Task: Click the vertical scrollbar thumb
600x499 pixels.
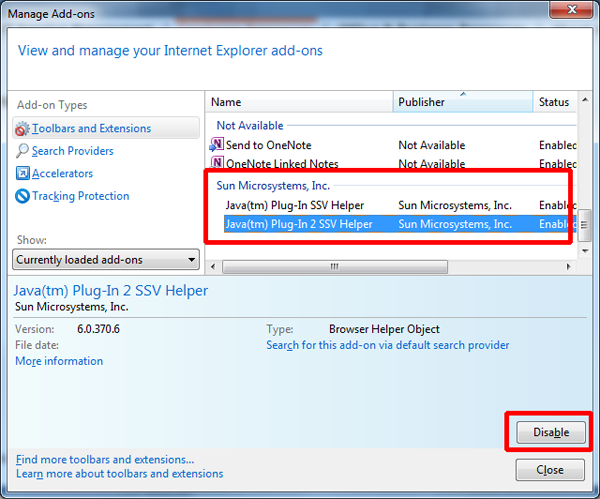Action: 584,225
